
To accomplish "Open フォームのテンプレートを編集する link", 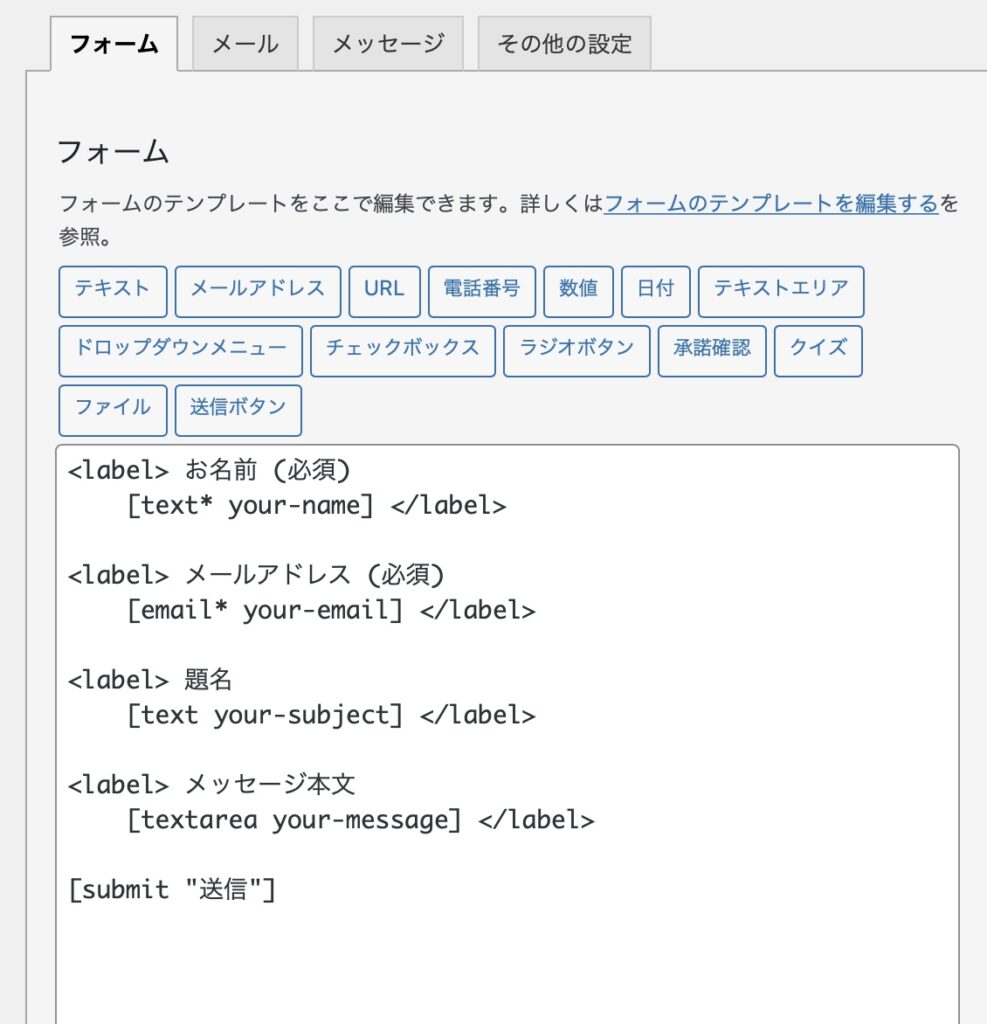I will 771,204.
